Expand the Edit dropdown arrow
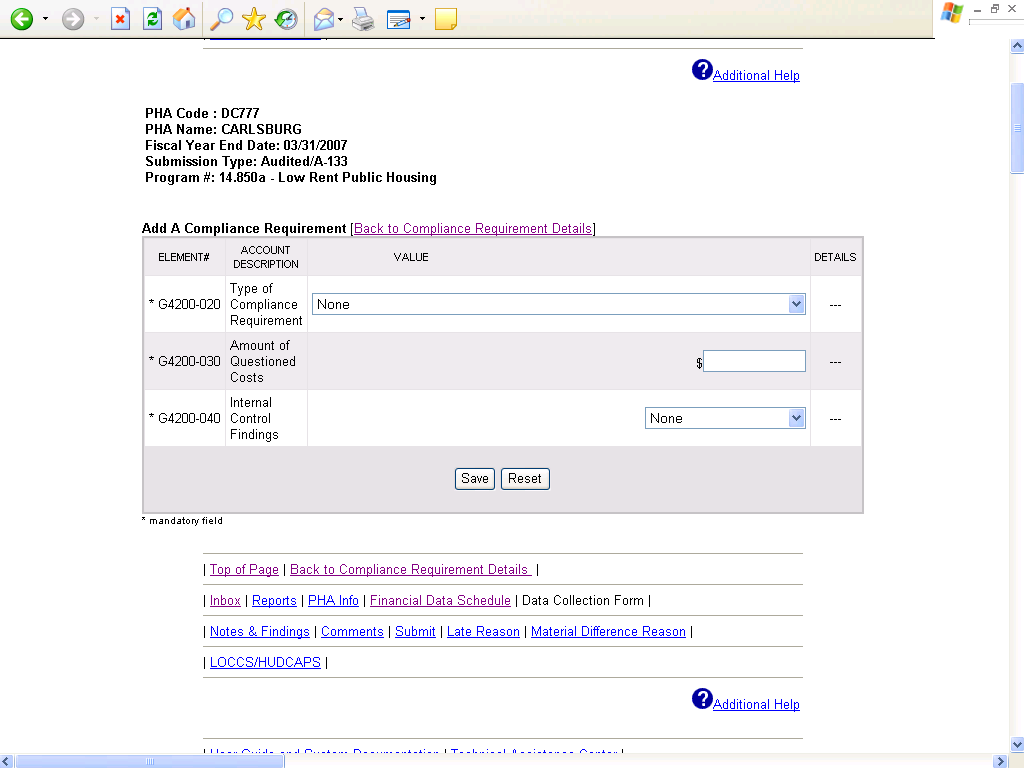The width and height of the screenshot is (1024, 768). pyautogui.click(x=422, y=19)
